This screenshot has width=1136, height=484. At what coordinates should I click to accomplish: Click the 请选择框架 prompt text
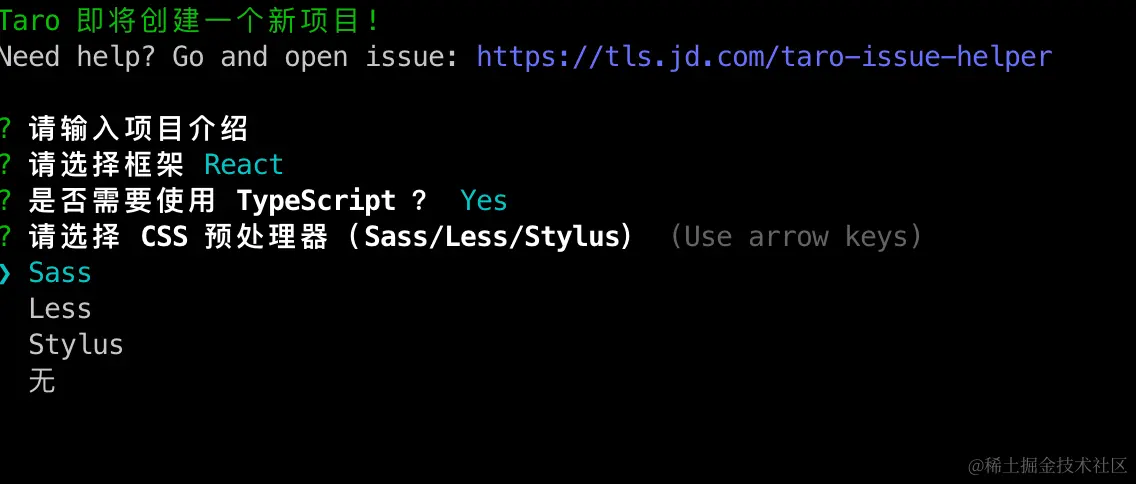106,165
